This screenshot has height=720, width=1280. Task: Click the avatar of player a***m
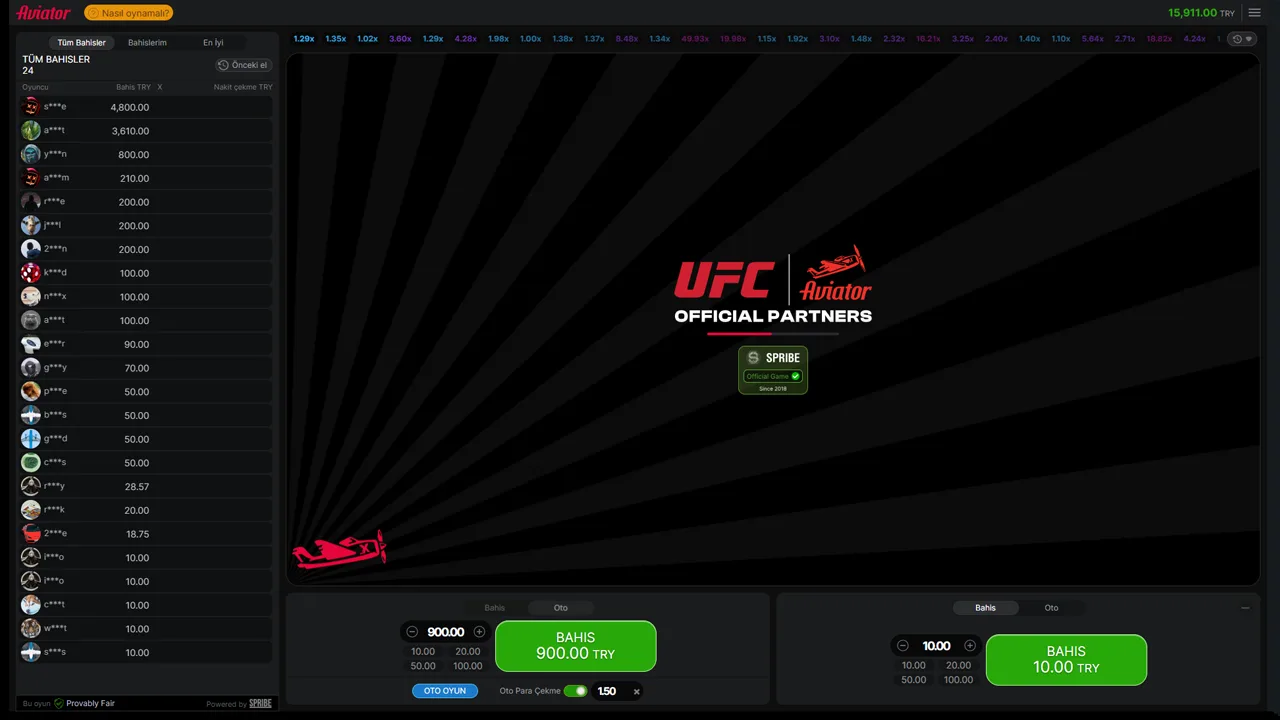click(x=31, y=178)
